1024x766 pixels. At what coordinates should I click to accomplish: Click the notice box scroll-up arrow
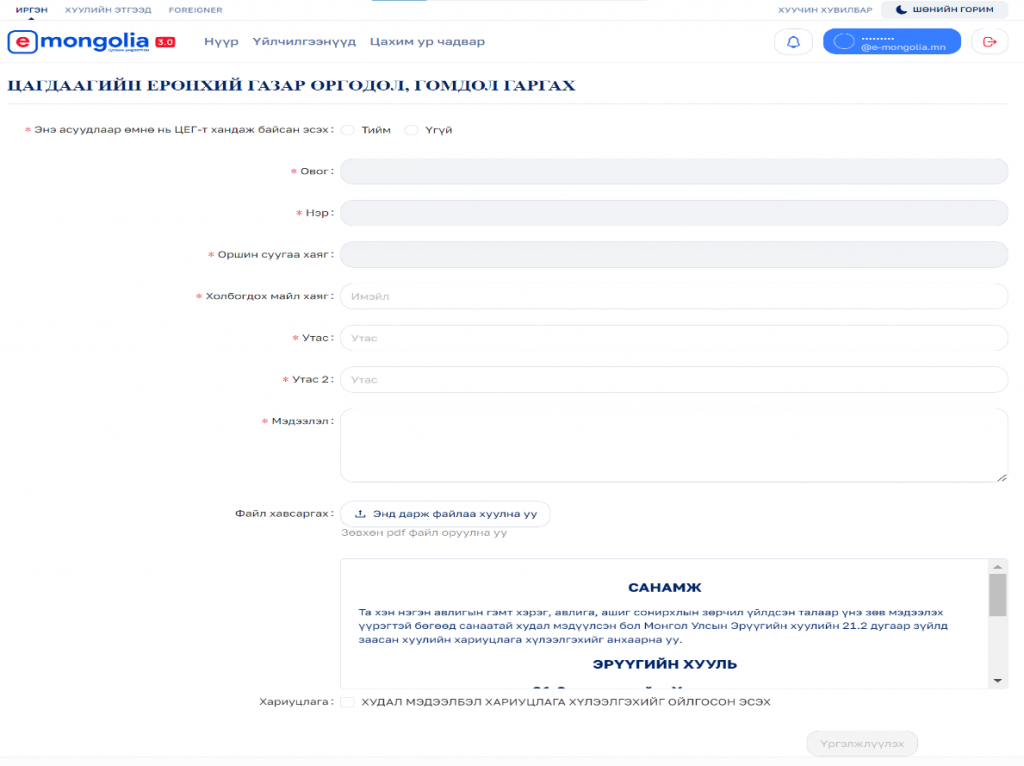[x=997, y=567]
